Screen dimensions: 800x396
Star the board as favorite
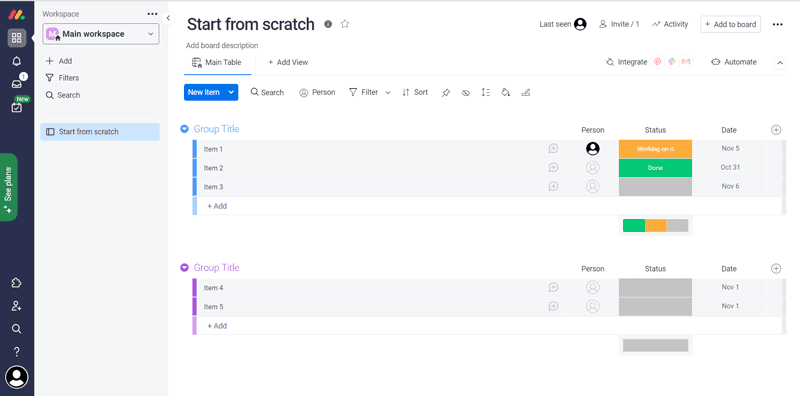click(x=345, y=24)
